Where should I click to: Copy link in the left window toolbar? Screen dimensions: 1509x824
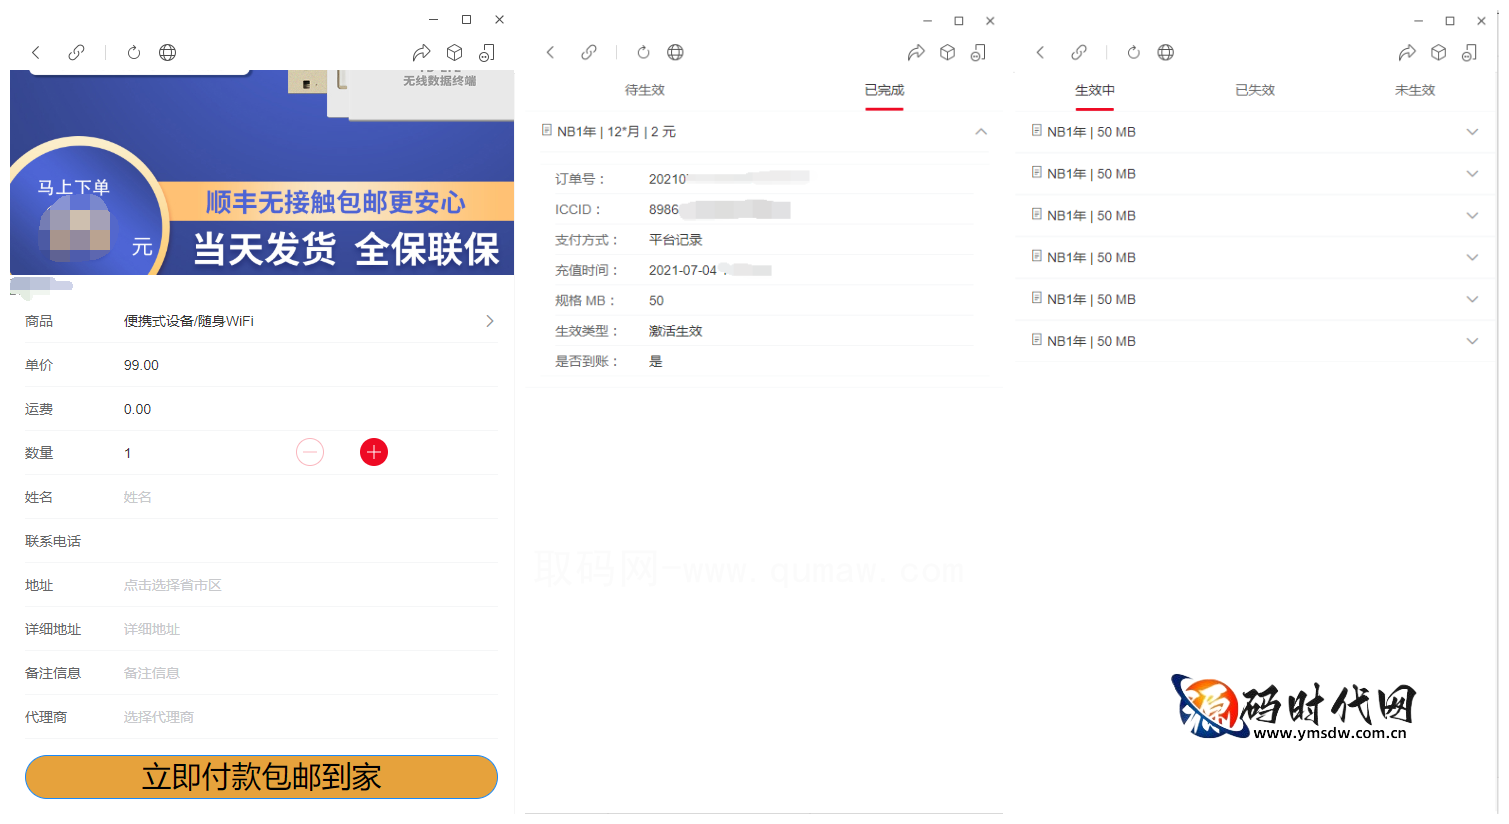76,52
